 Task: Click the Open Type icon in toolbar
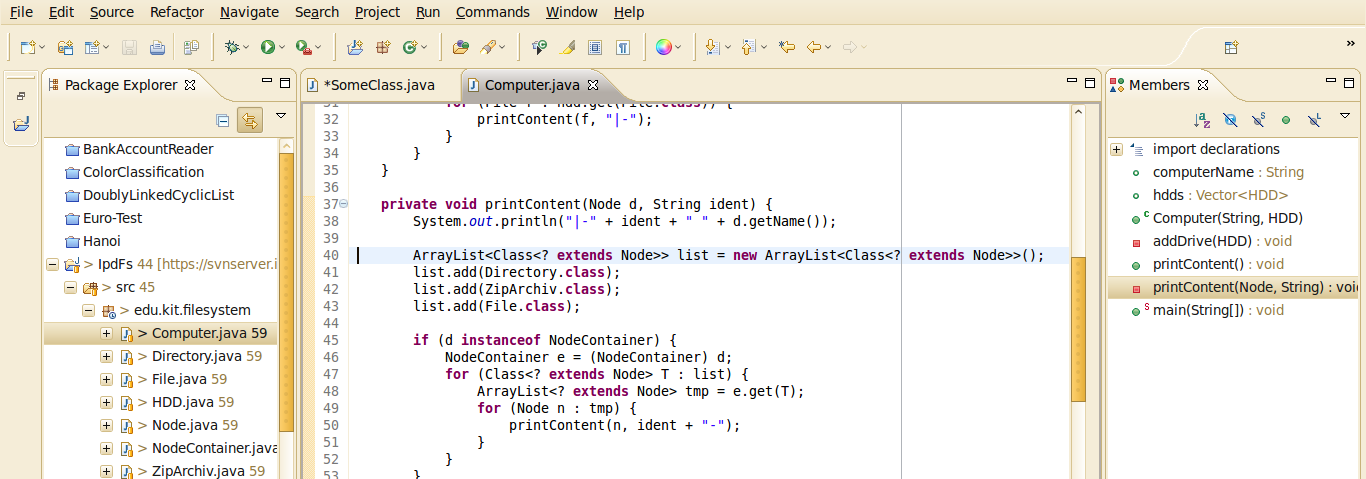coord(460,47)
